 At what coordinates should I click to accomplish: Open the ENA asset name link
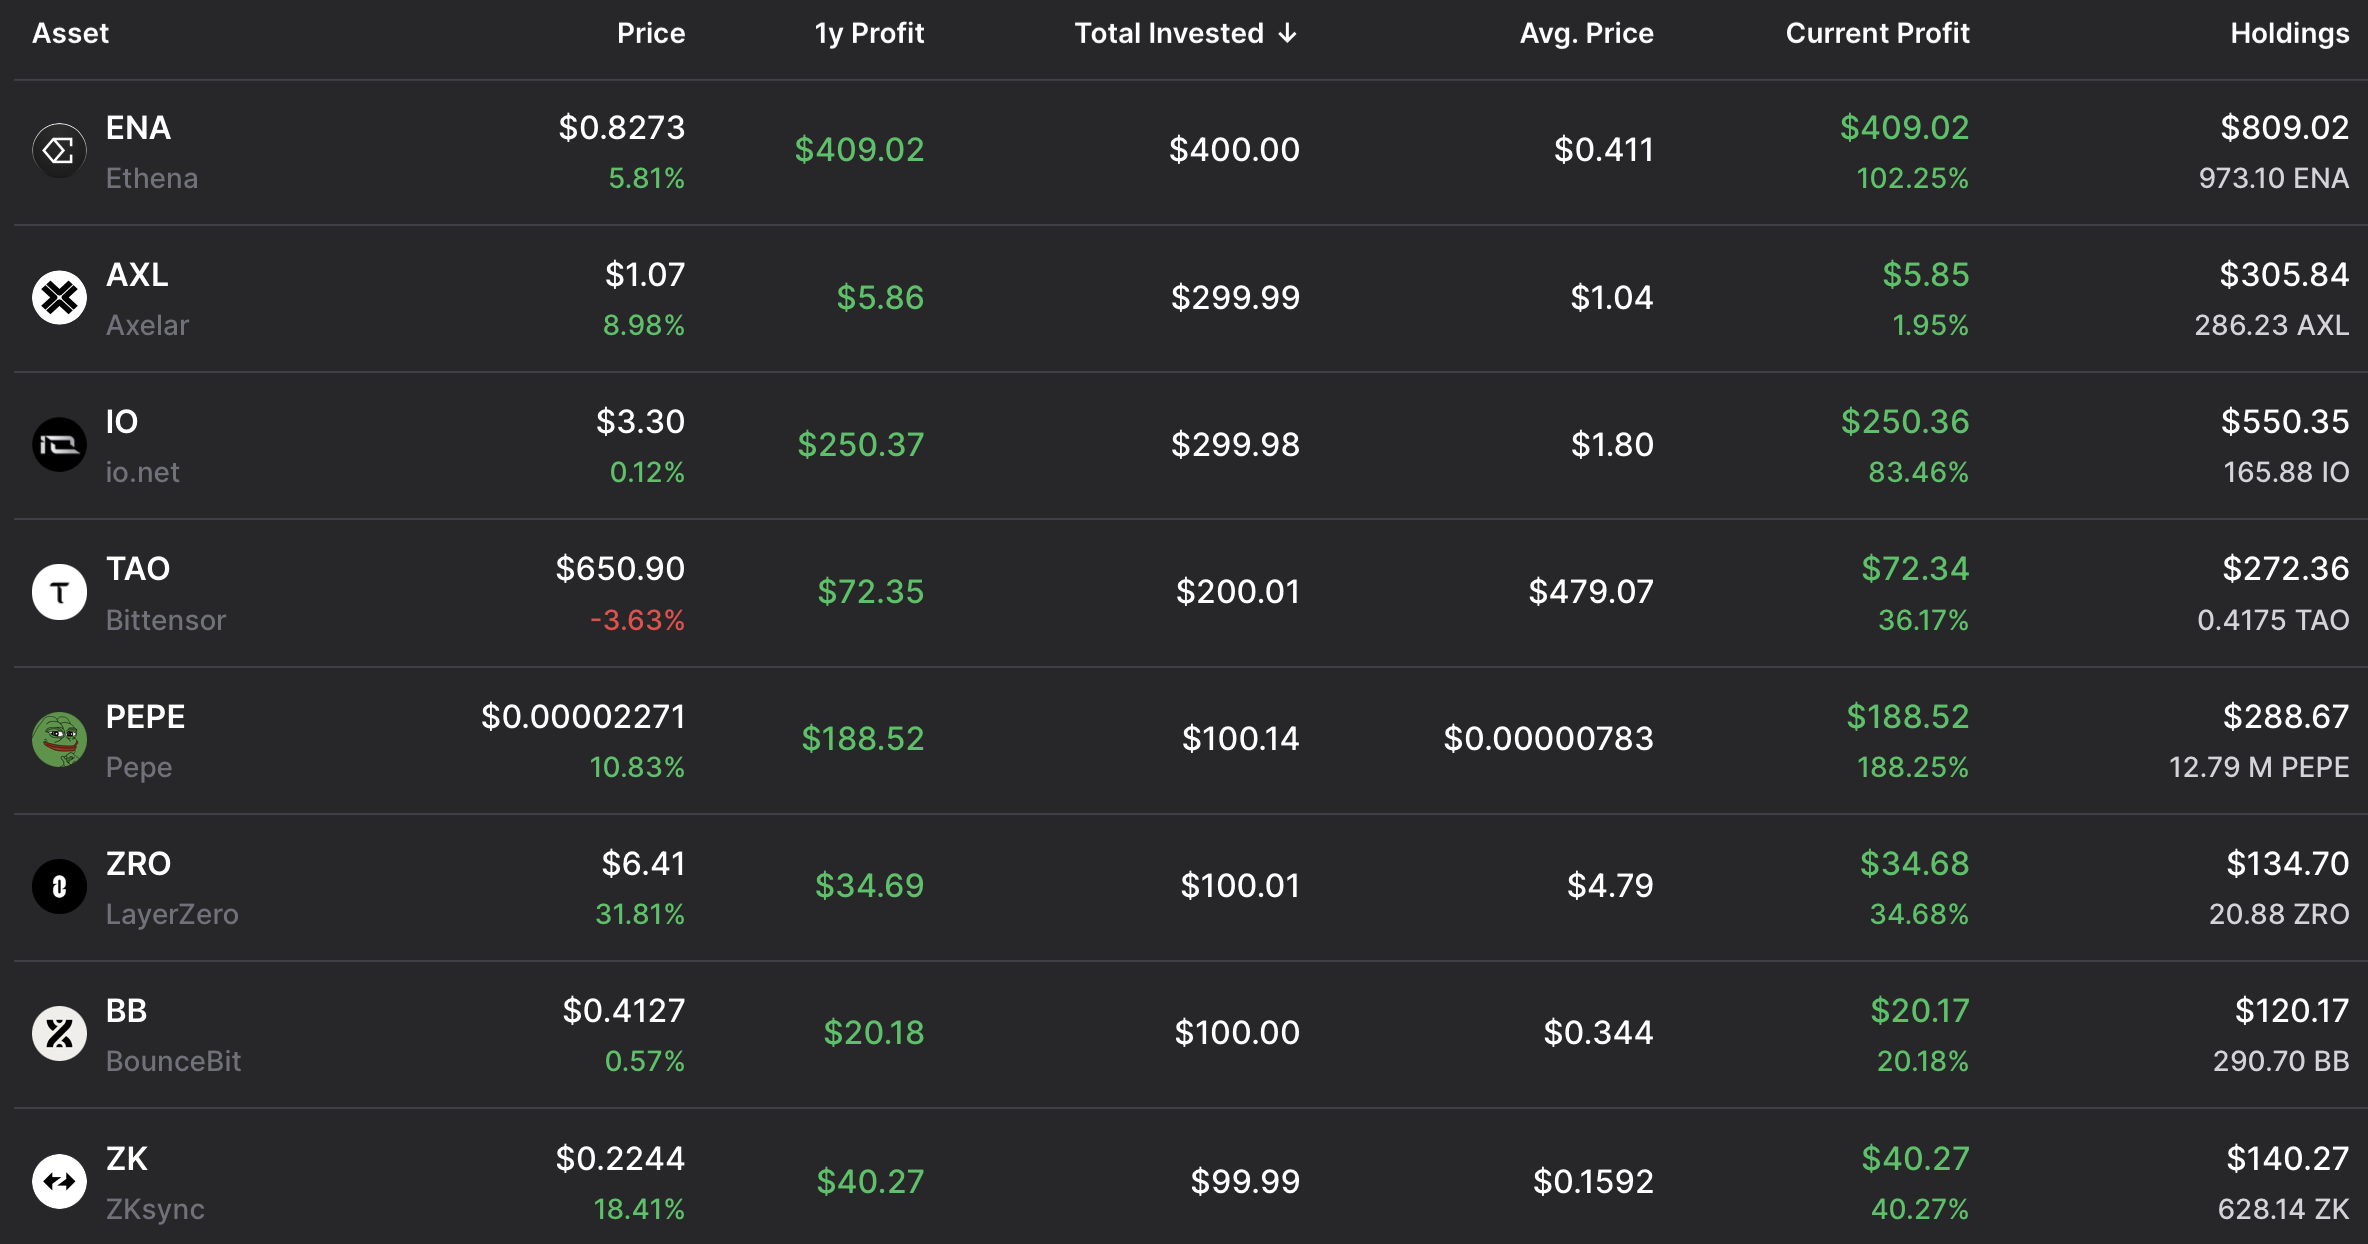pos(138,128)
